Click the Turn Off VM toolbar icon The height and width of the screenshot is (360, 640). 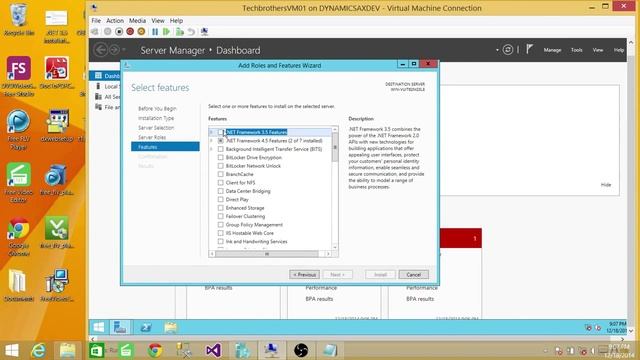[x=119, y=32]
